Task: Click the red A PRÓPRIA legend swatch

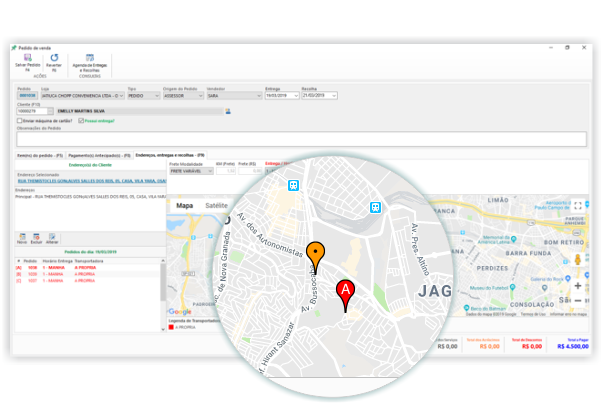Action: (171, 327)
